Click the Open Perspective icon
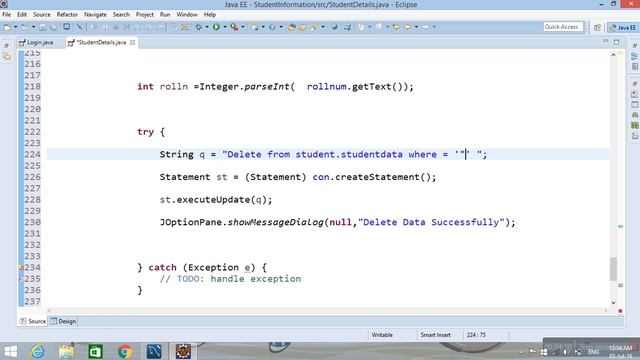Viewport: 640px width, 360px height. coord(597,27)
